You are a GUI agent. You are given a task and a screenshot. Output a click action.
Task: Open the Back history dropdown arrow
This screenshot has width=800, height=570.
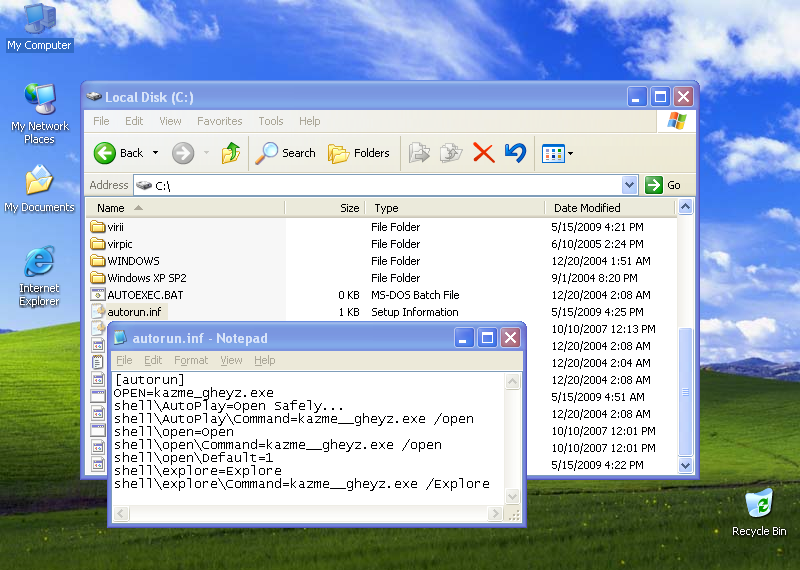pyautogui.click(x=156, y=153)
